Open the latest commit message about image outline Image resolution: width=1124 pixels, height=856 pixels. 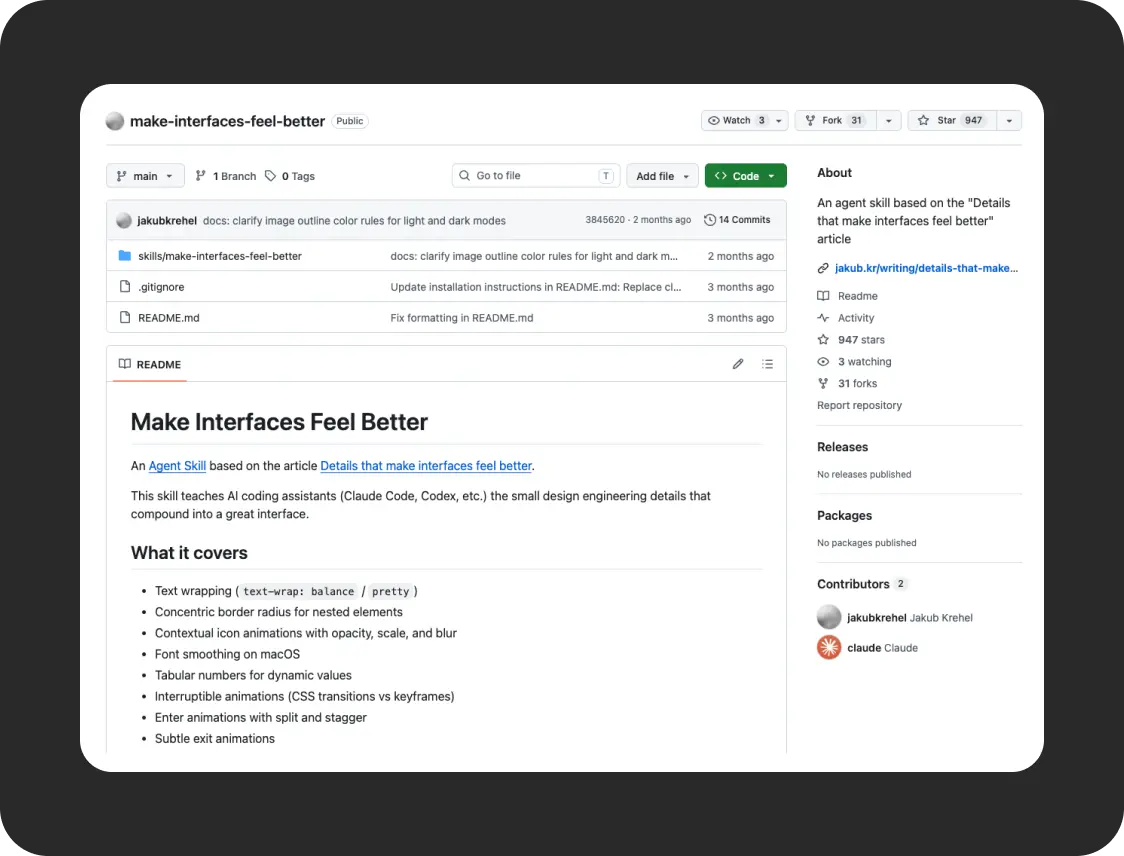[354, 220]
